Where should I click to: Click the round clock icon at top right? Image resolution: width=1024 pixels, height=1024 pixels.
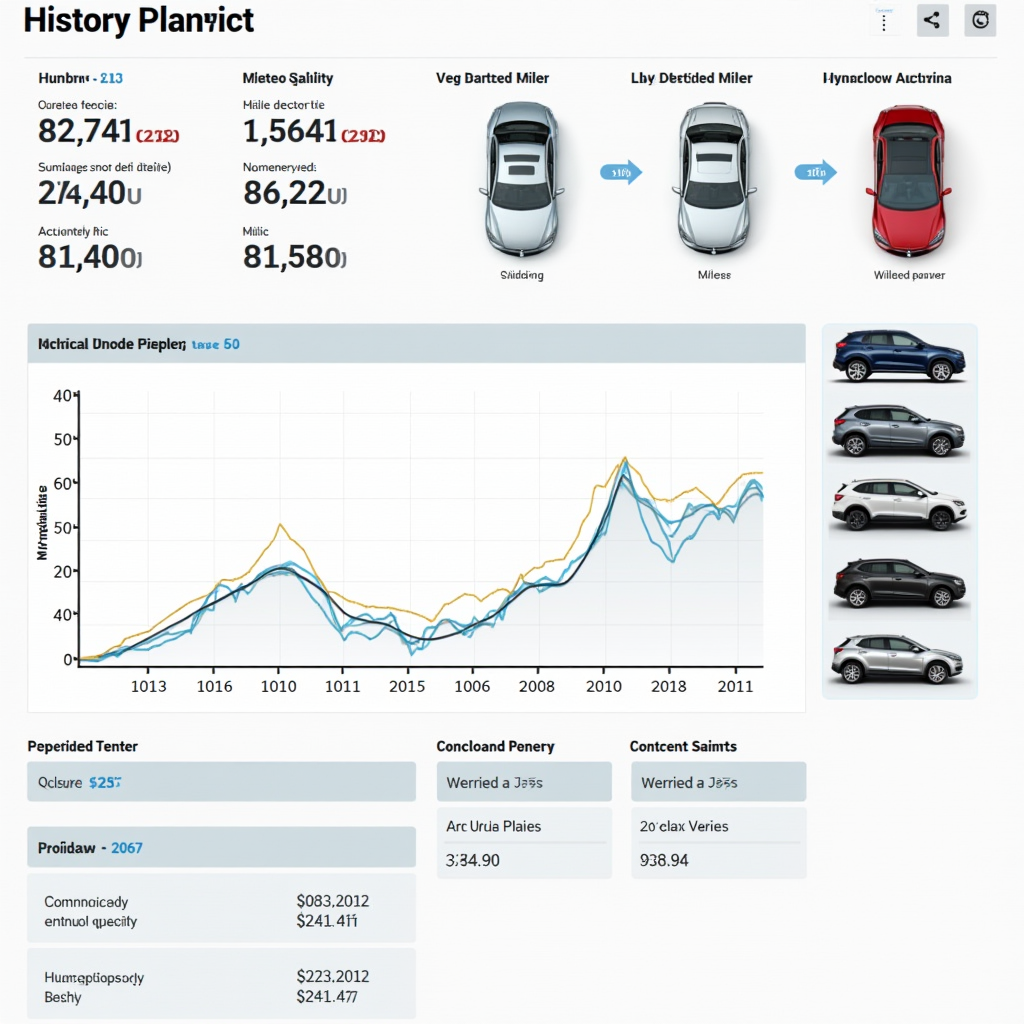980,20
